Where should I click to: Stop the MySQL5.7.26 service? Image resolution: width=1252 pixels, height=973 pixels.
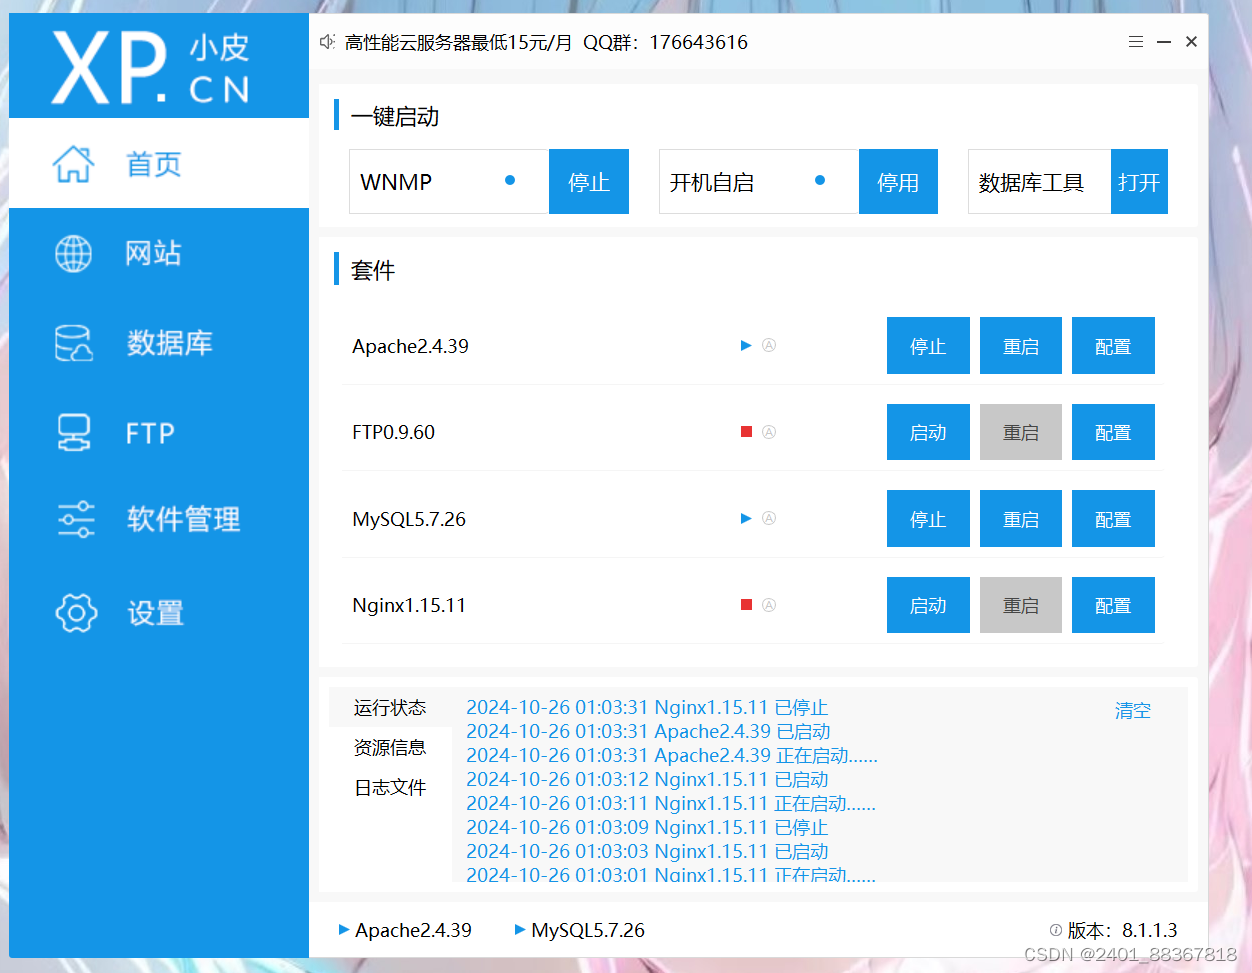(x=928, y=519)
